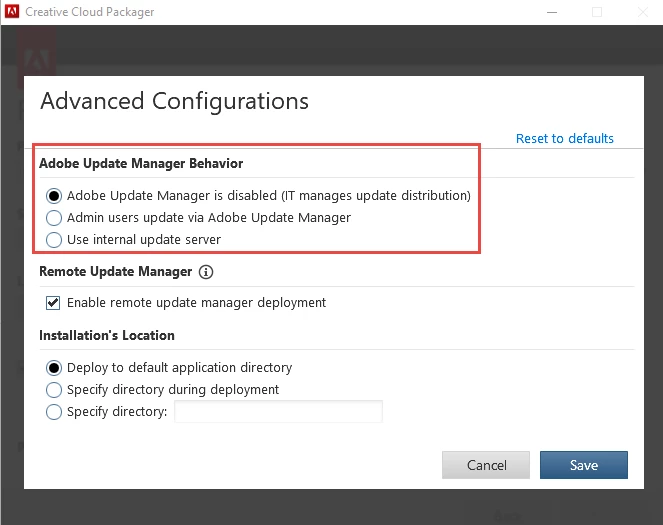This screenshot has height=525, width=663.
Task: Click the Remote Update Manager info icon
Action: pyautogui.click(x=206, y=271)
